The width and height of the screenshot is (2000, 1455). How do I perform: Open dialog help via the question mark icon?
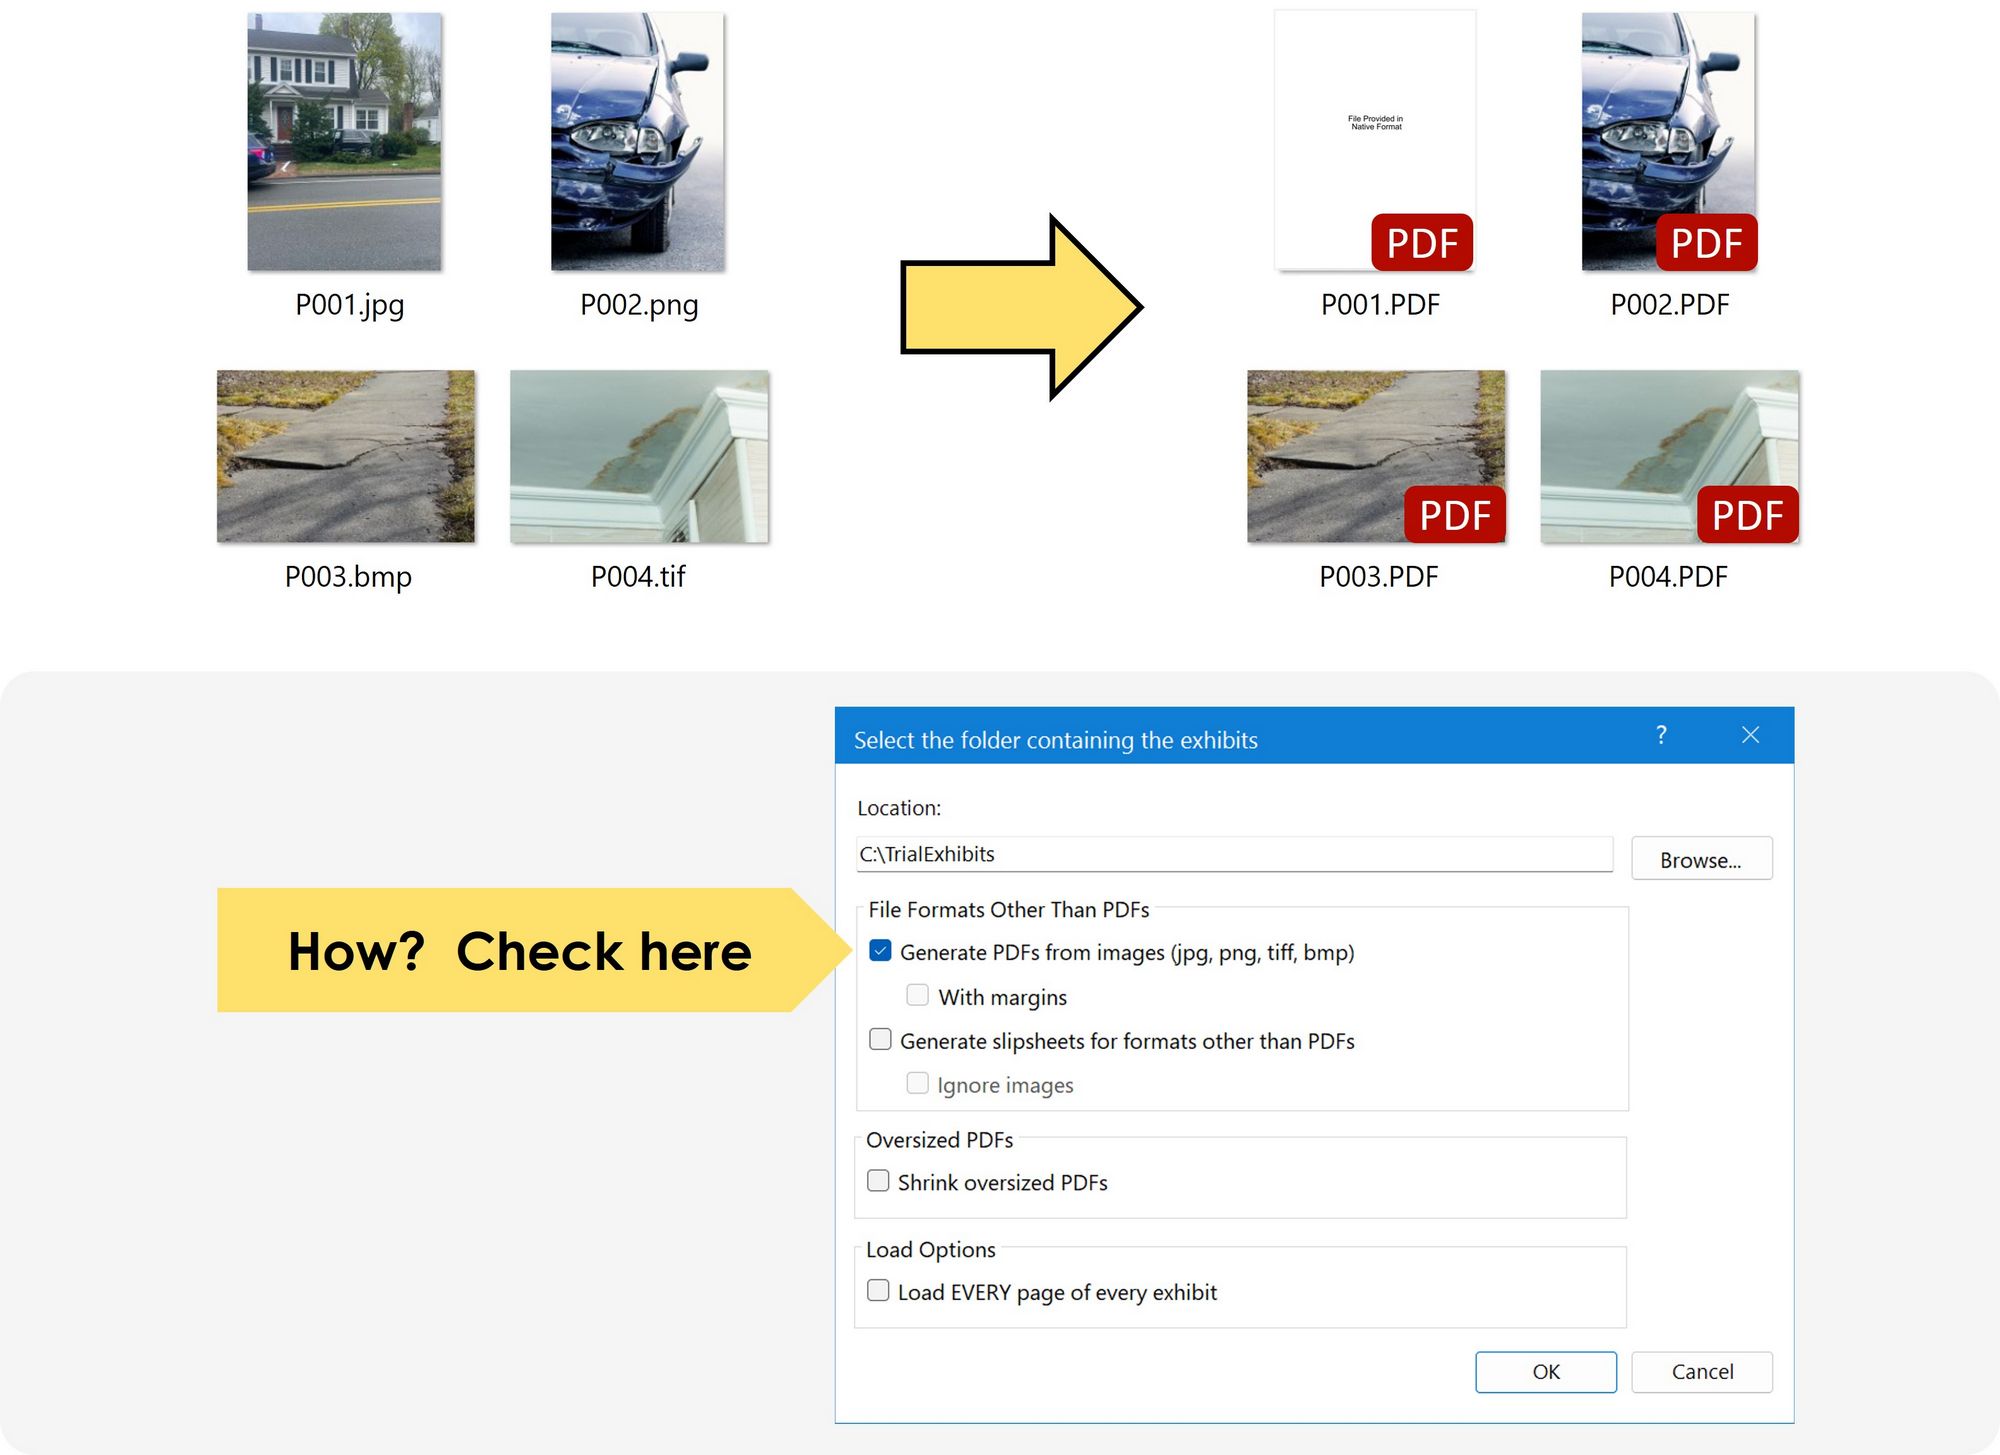[x=1661, y=737]
